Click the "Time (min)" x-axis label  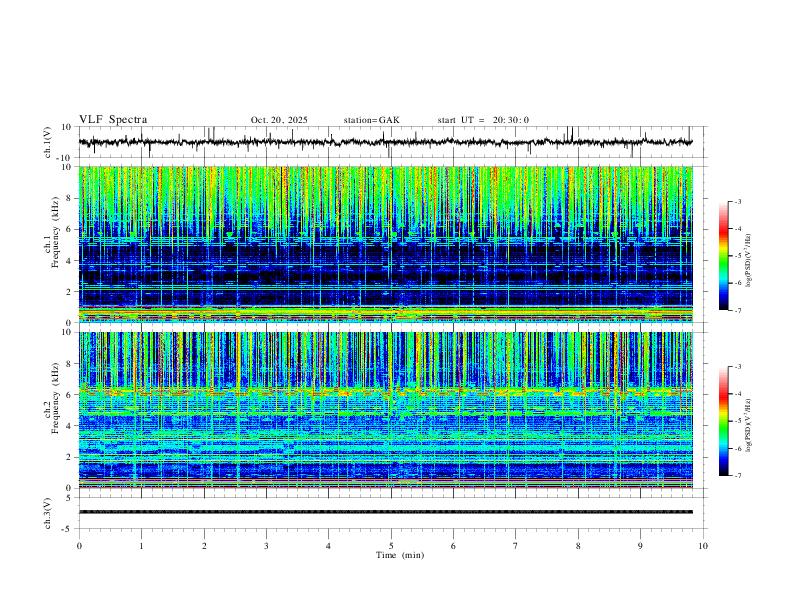(x=400, y=555)
